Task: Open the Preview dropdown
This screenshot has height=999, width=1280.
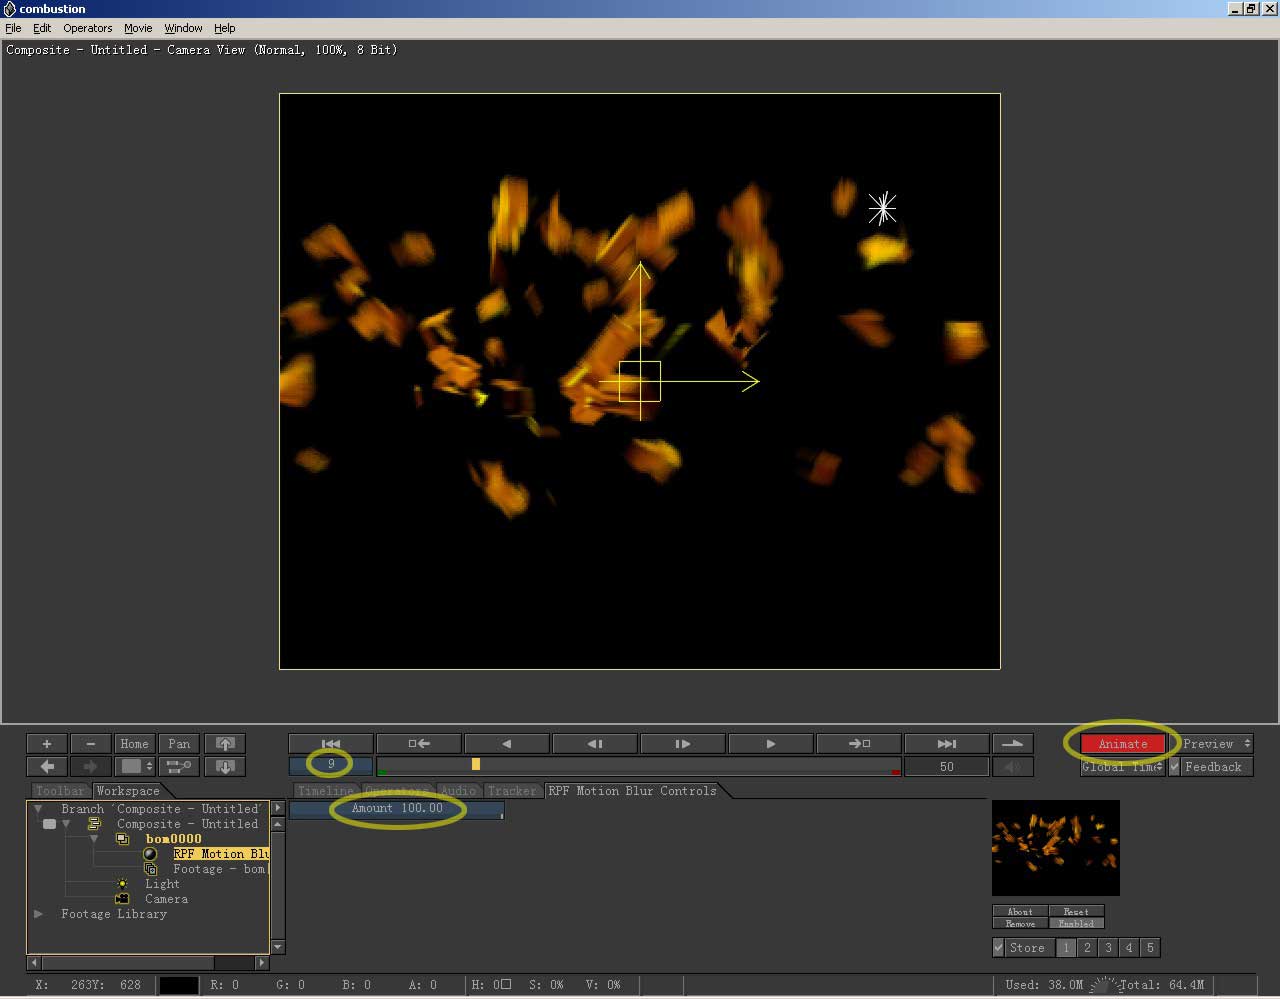Action: (x=1216, y=744)
